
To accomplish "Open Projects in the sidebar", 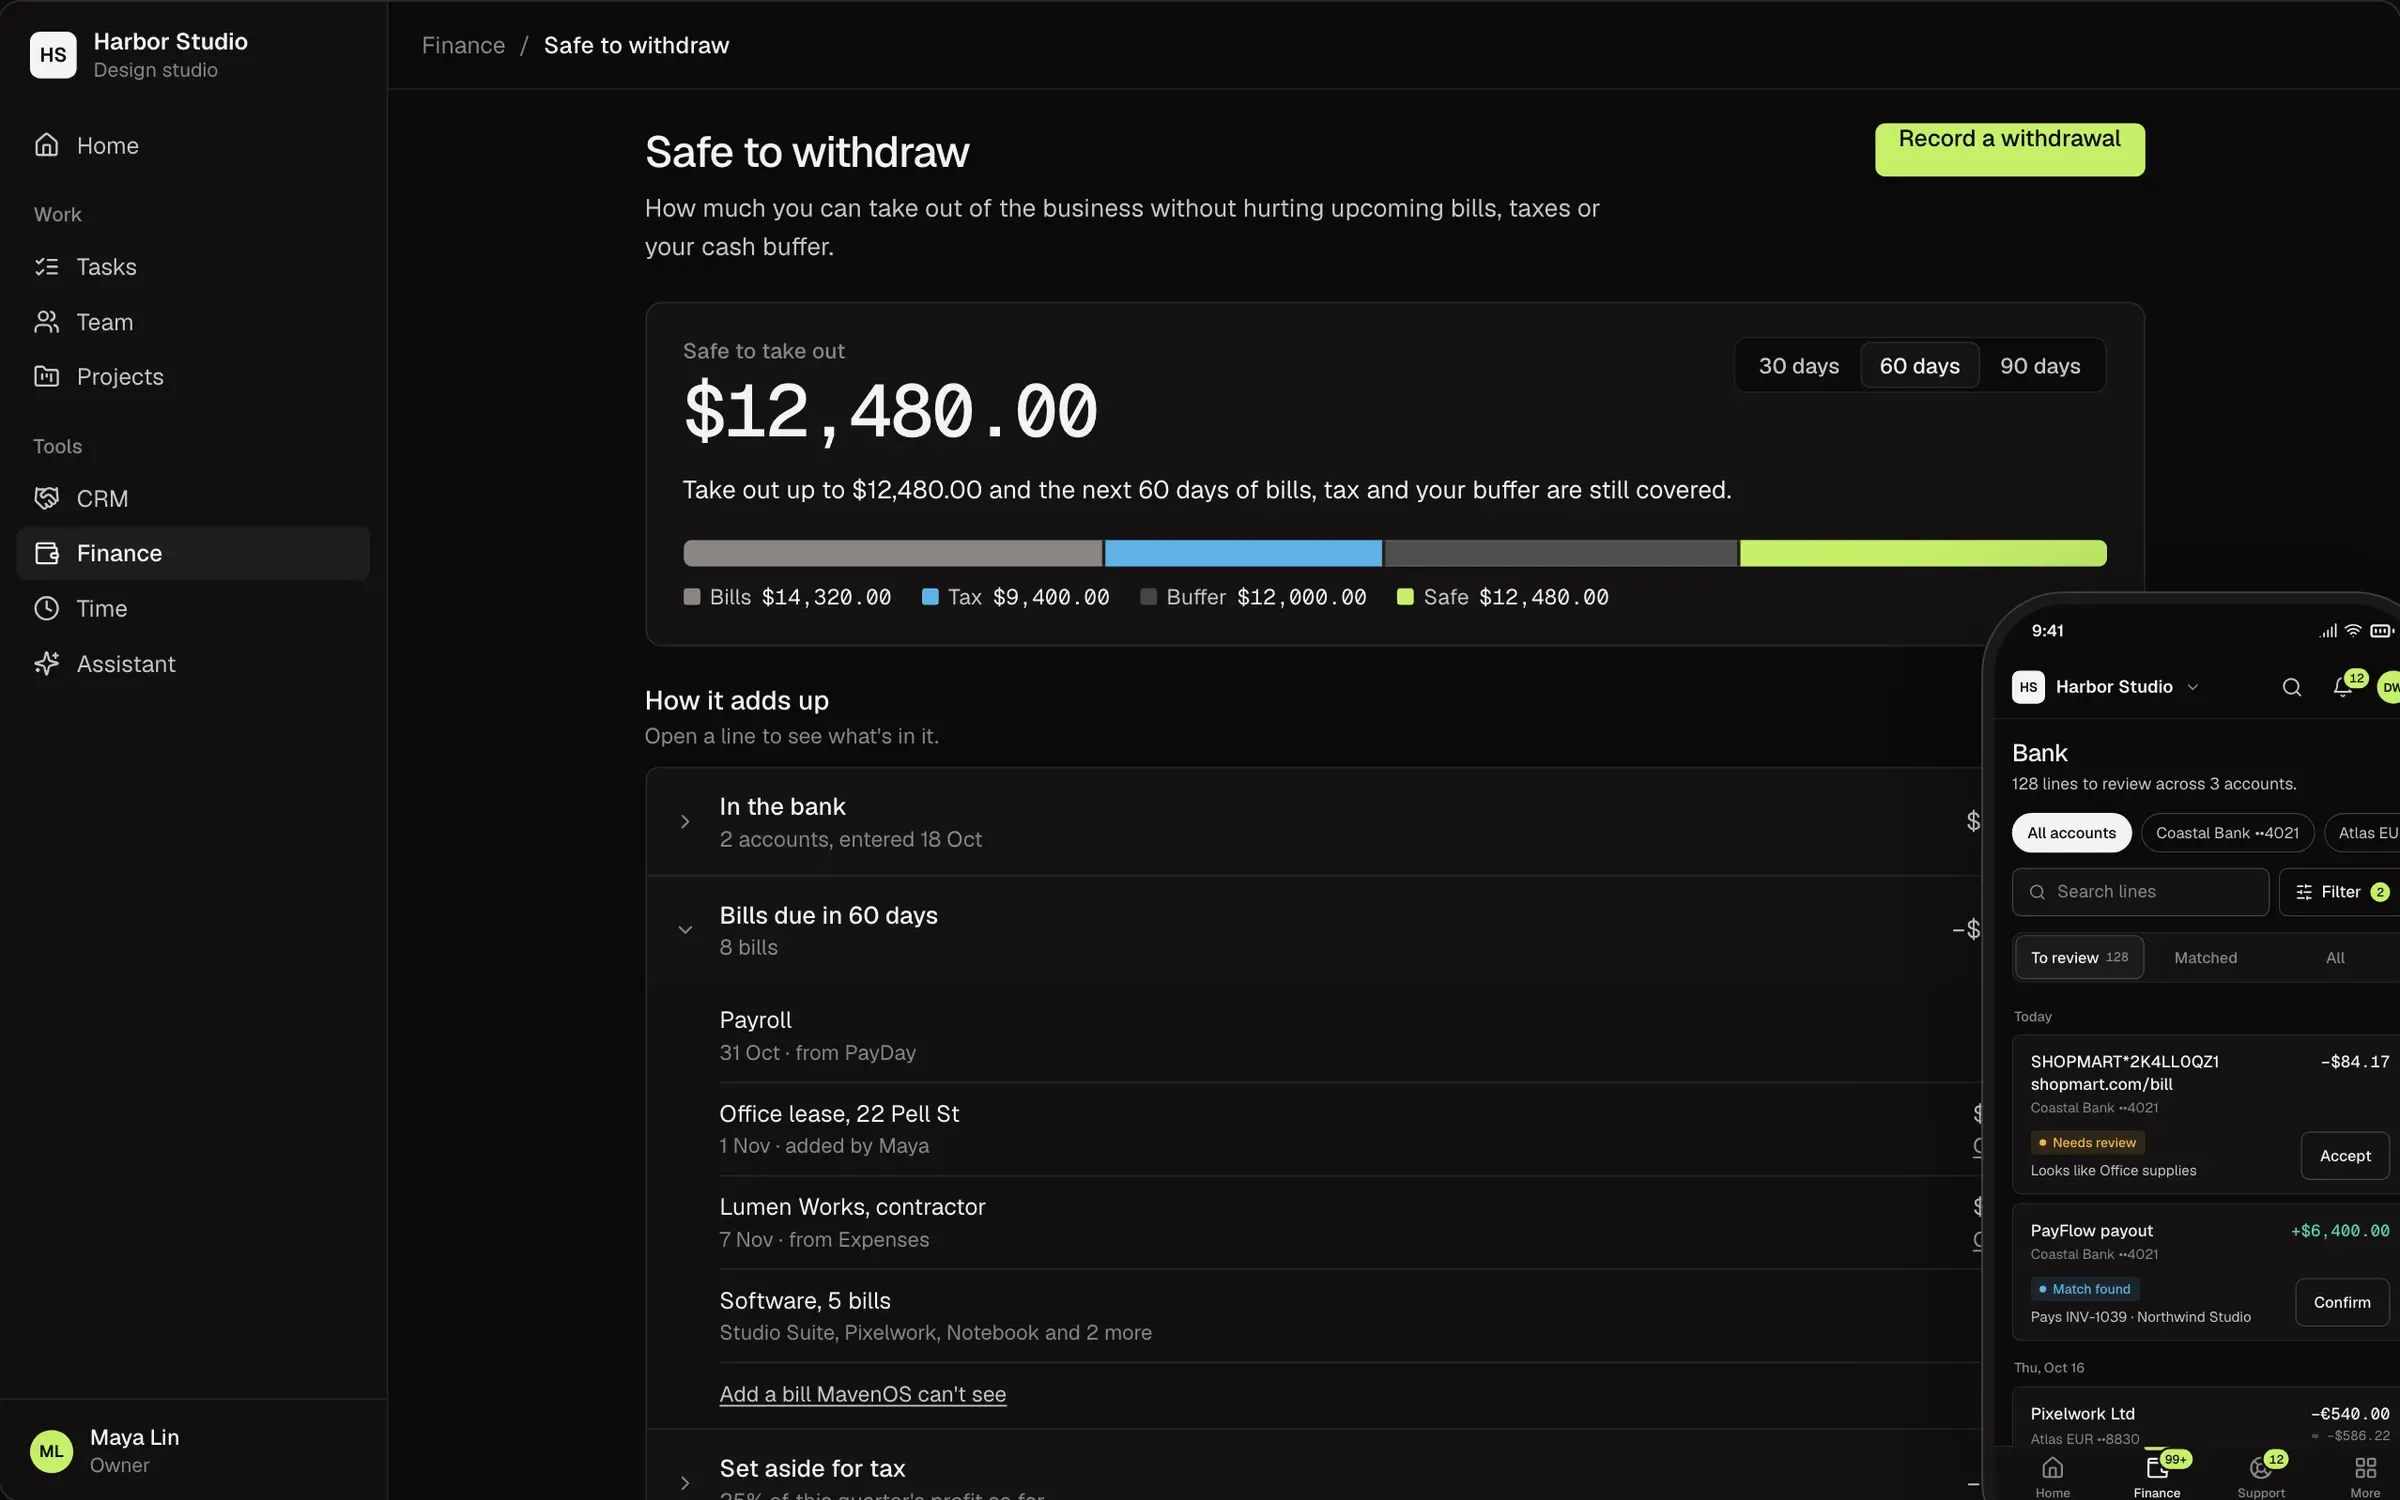I will click(x=193, y=377).
